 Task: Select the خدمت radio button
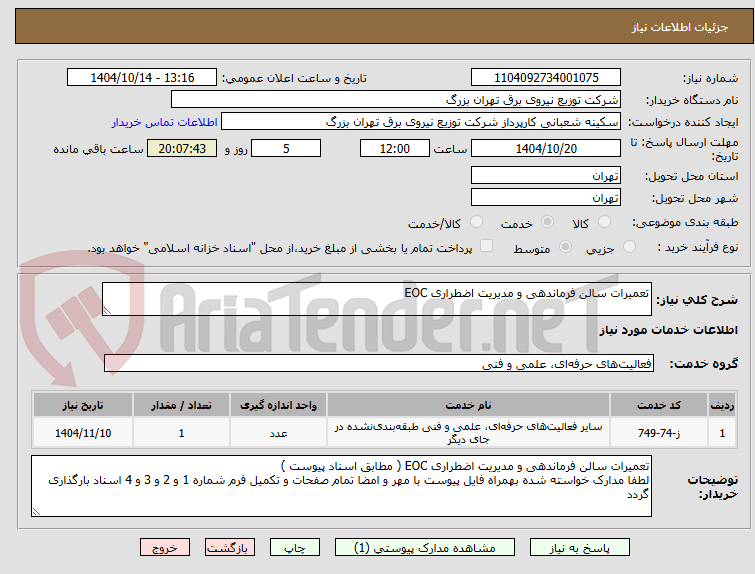coord(547,222)
